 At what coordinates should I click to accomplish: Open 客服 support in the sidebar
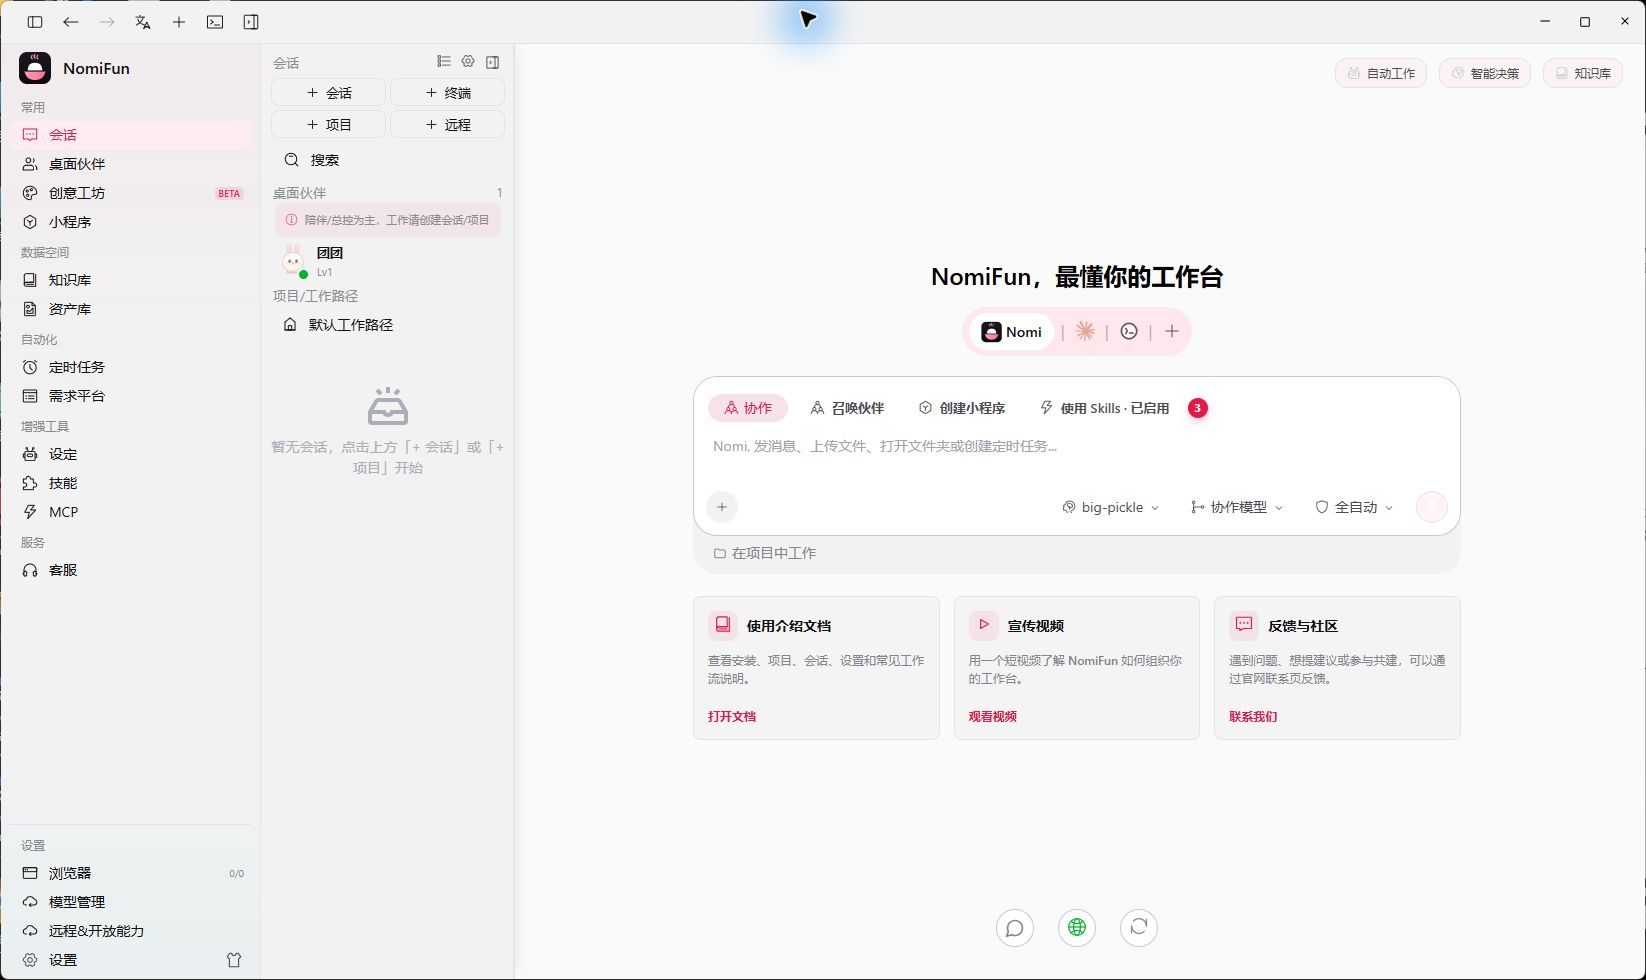pos(133,570)
